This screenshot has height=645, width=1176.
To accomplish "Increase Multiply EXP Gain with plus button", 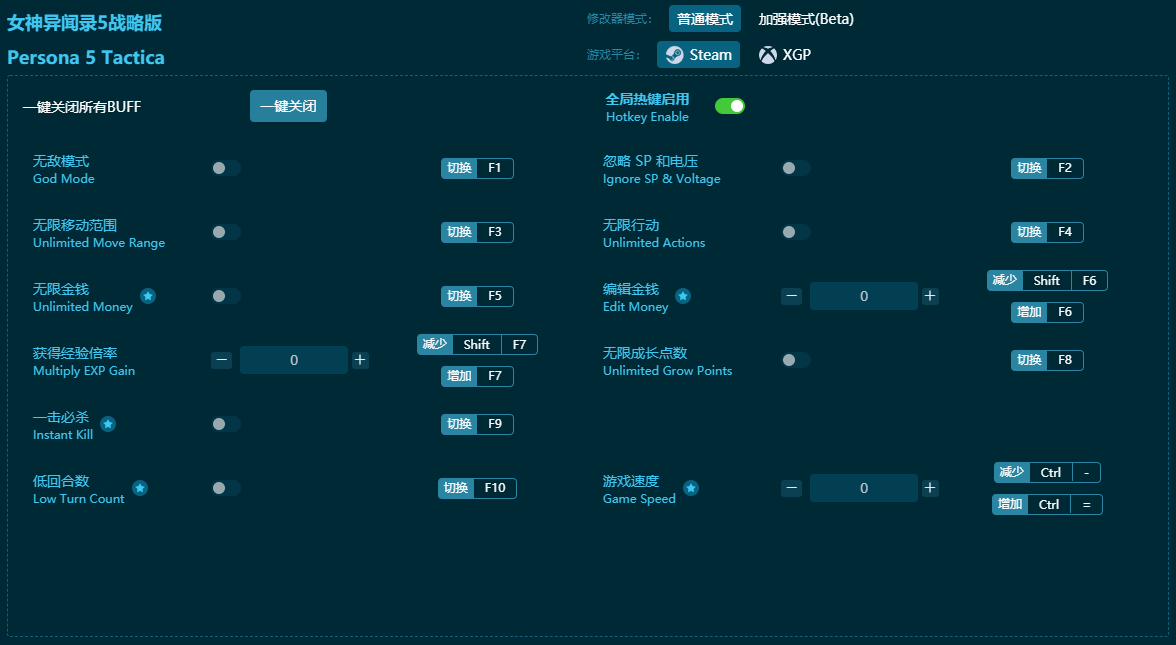I will click(360, 360).
